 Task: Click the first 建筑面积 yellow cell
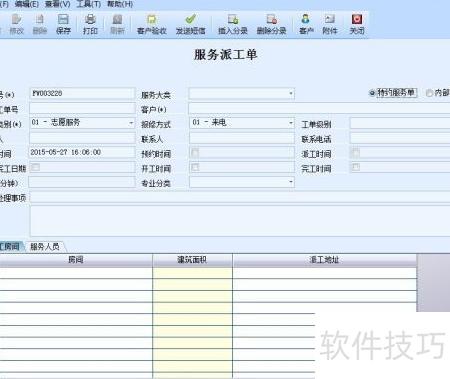pyautogui.click(x=192, y=273)
